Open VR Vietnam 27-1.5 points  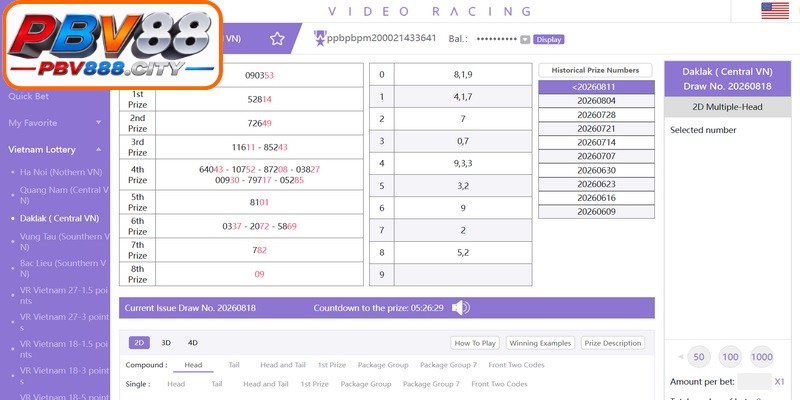click(x=64, y=295)
